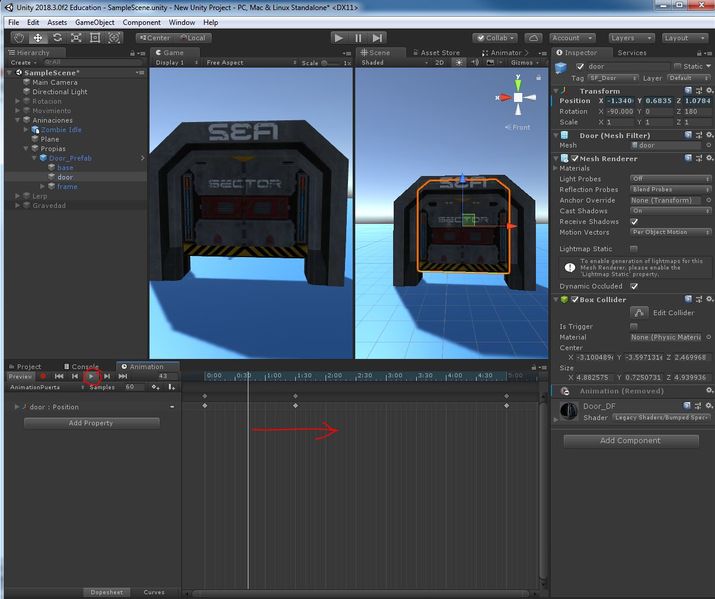Open Box Collider settings gear
This screenshot has height=599, width=715.
[710, 299]
